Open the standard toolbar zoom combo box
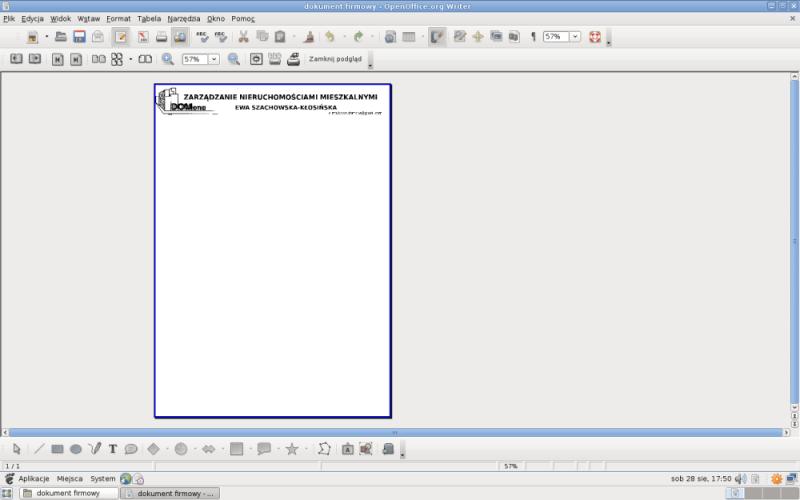Viewport: 800px width, 500px height. coord(575,37)
